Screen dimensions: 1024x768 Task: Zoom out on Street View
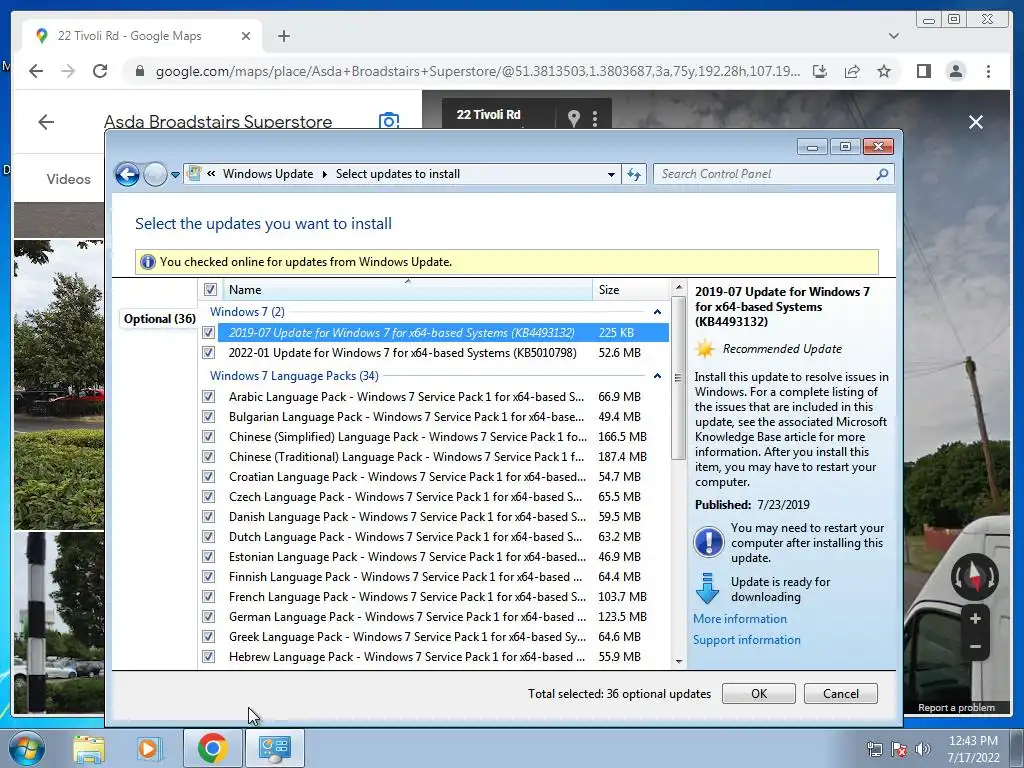point(975,647)
